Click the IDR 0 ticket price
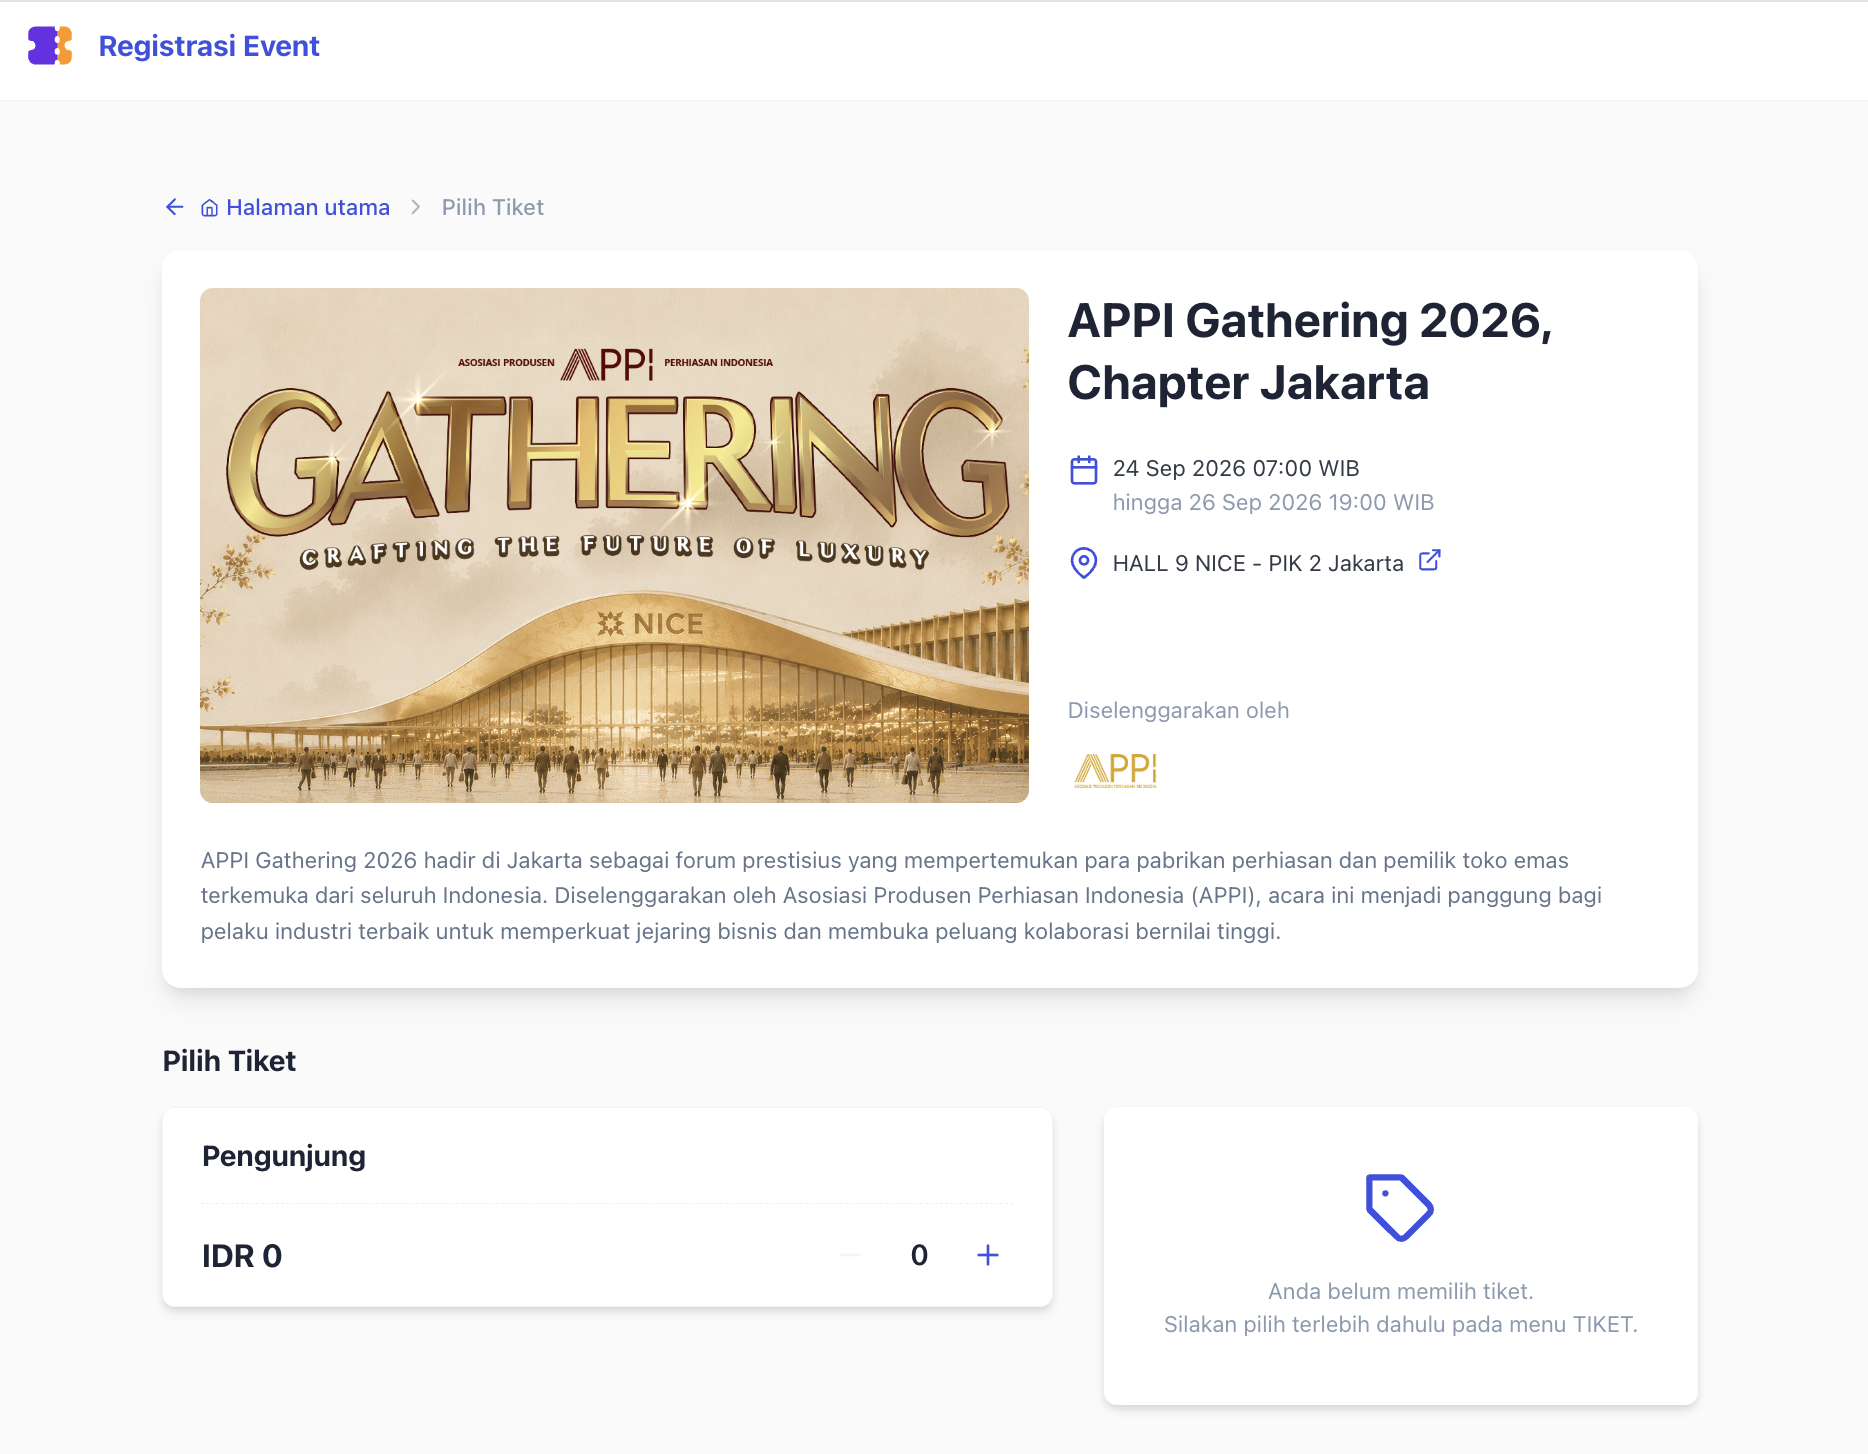 242,1256
